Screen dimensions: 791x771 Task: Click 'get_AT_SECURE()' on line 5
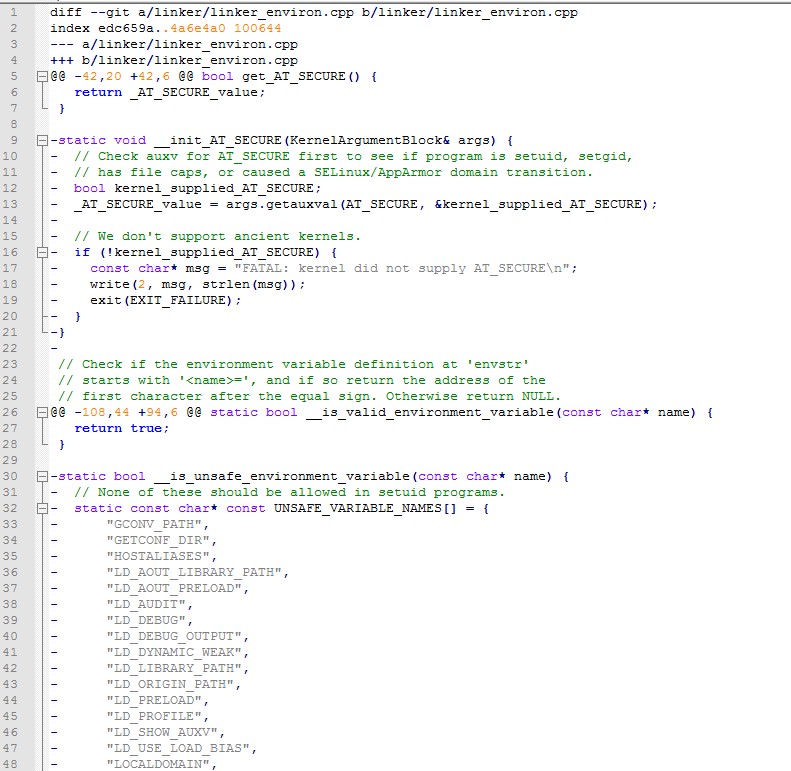pyautogui.click(x=301, y=77)
